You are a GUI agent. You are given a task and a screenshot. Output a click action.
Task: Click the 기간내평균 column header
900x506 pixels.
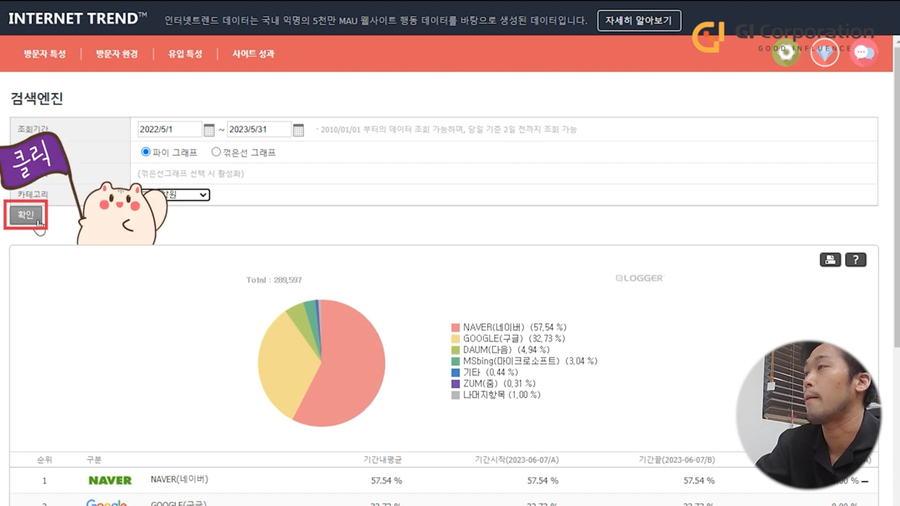383,460
